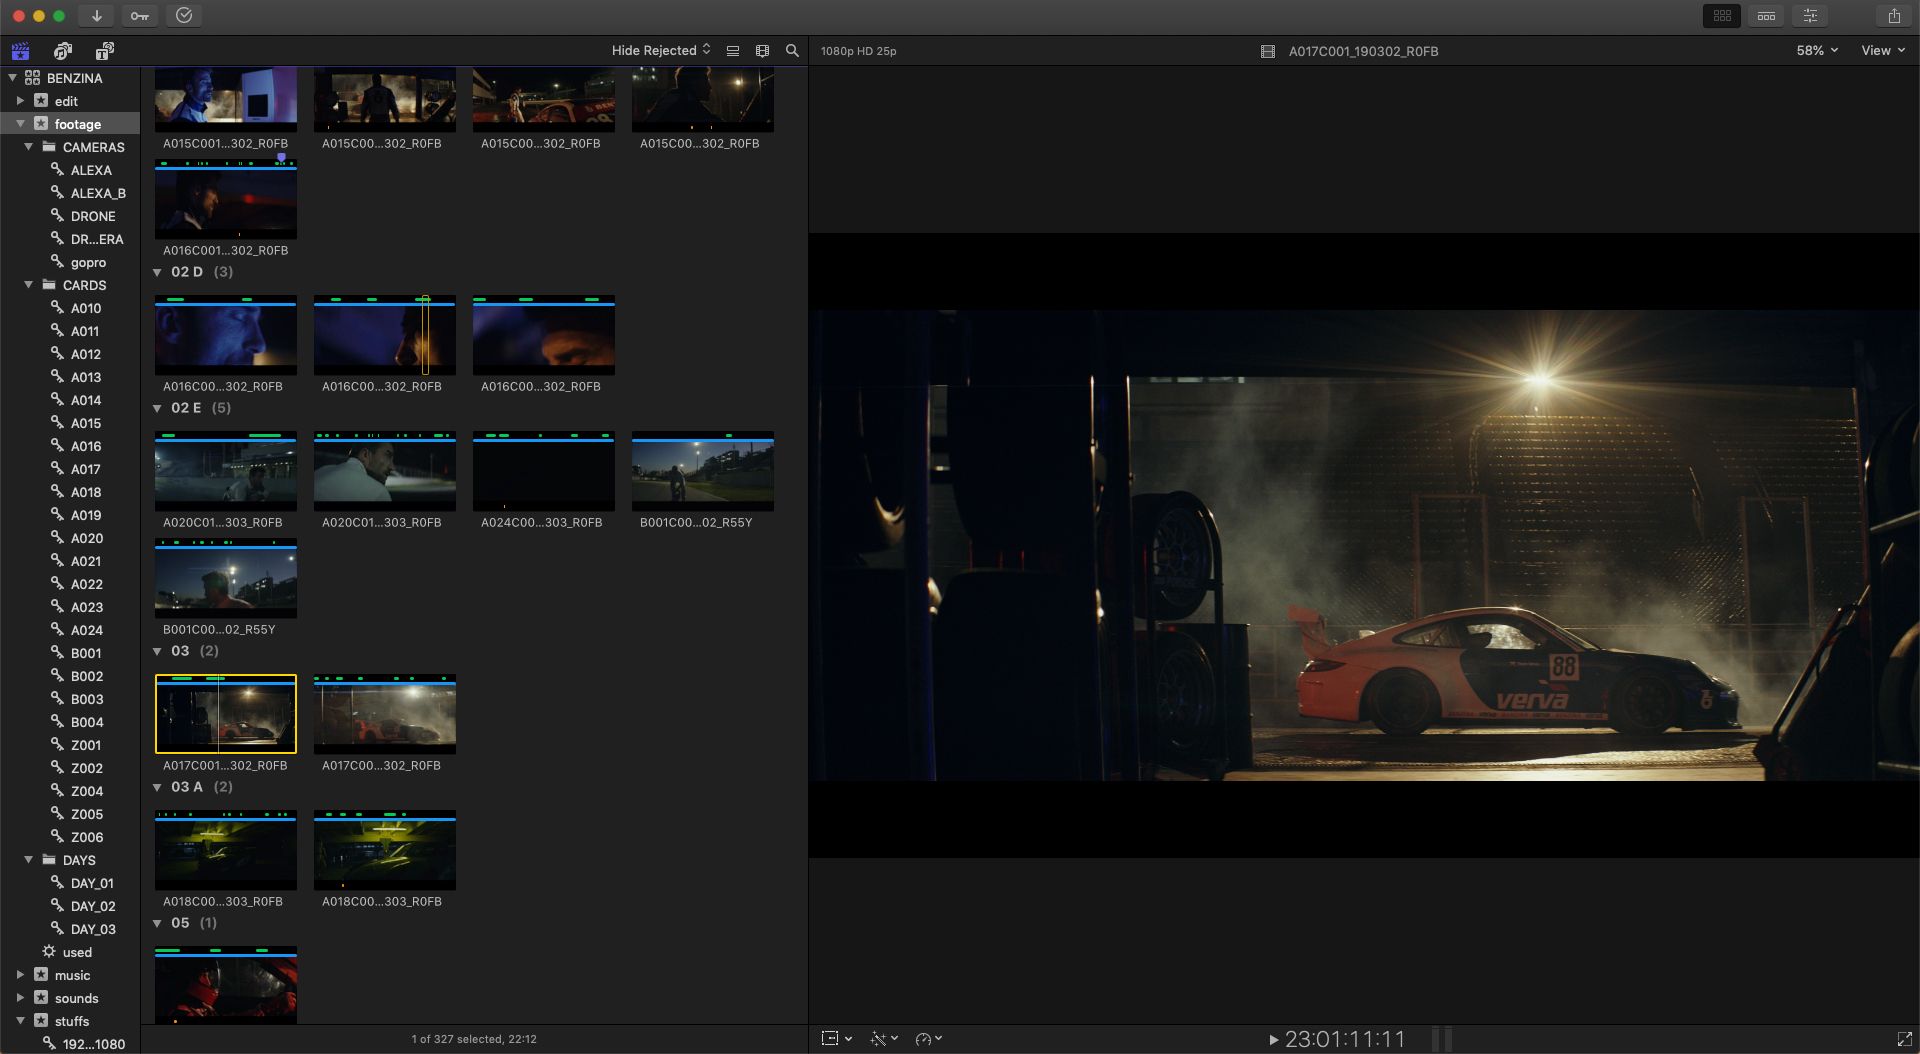Show titles and generators sidebar icon
The image size is (1920, 1054).
105,51
